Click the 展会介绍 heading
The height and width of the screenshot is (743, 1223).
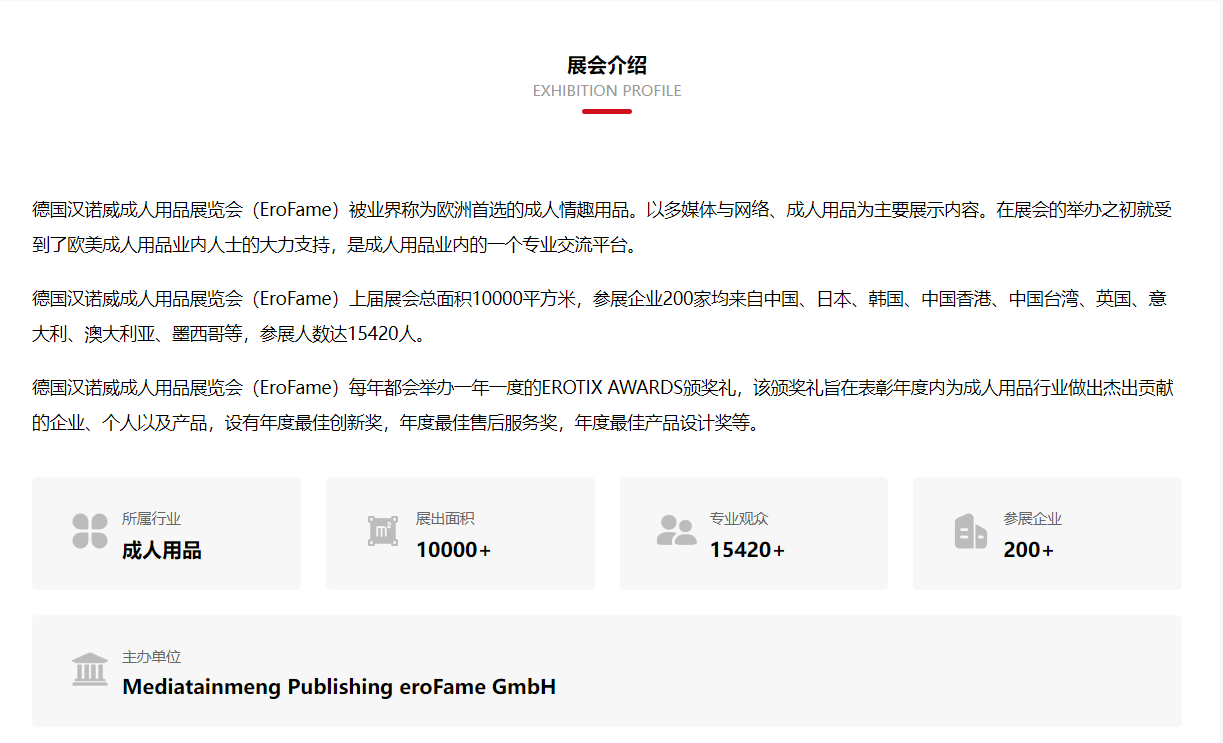[x=607, y=66]
